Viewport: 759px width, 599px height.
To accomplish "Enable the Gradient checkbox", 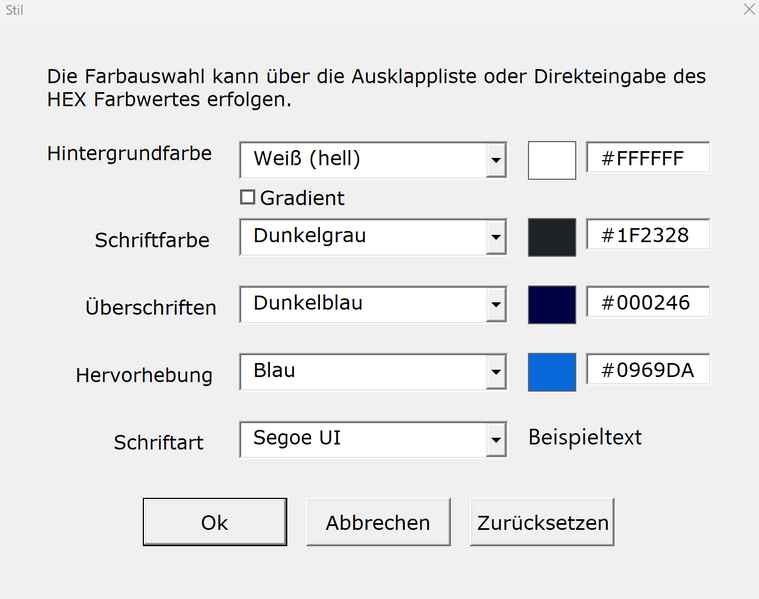I will pos(247,198).
